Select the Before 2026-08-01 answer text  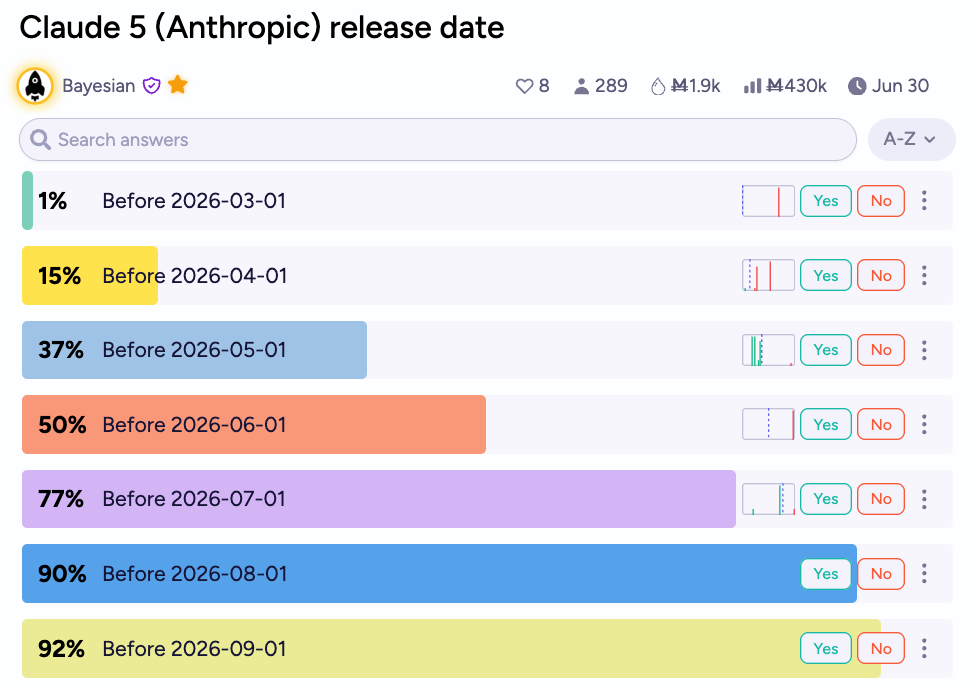coord(195,574)
